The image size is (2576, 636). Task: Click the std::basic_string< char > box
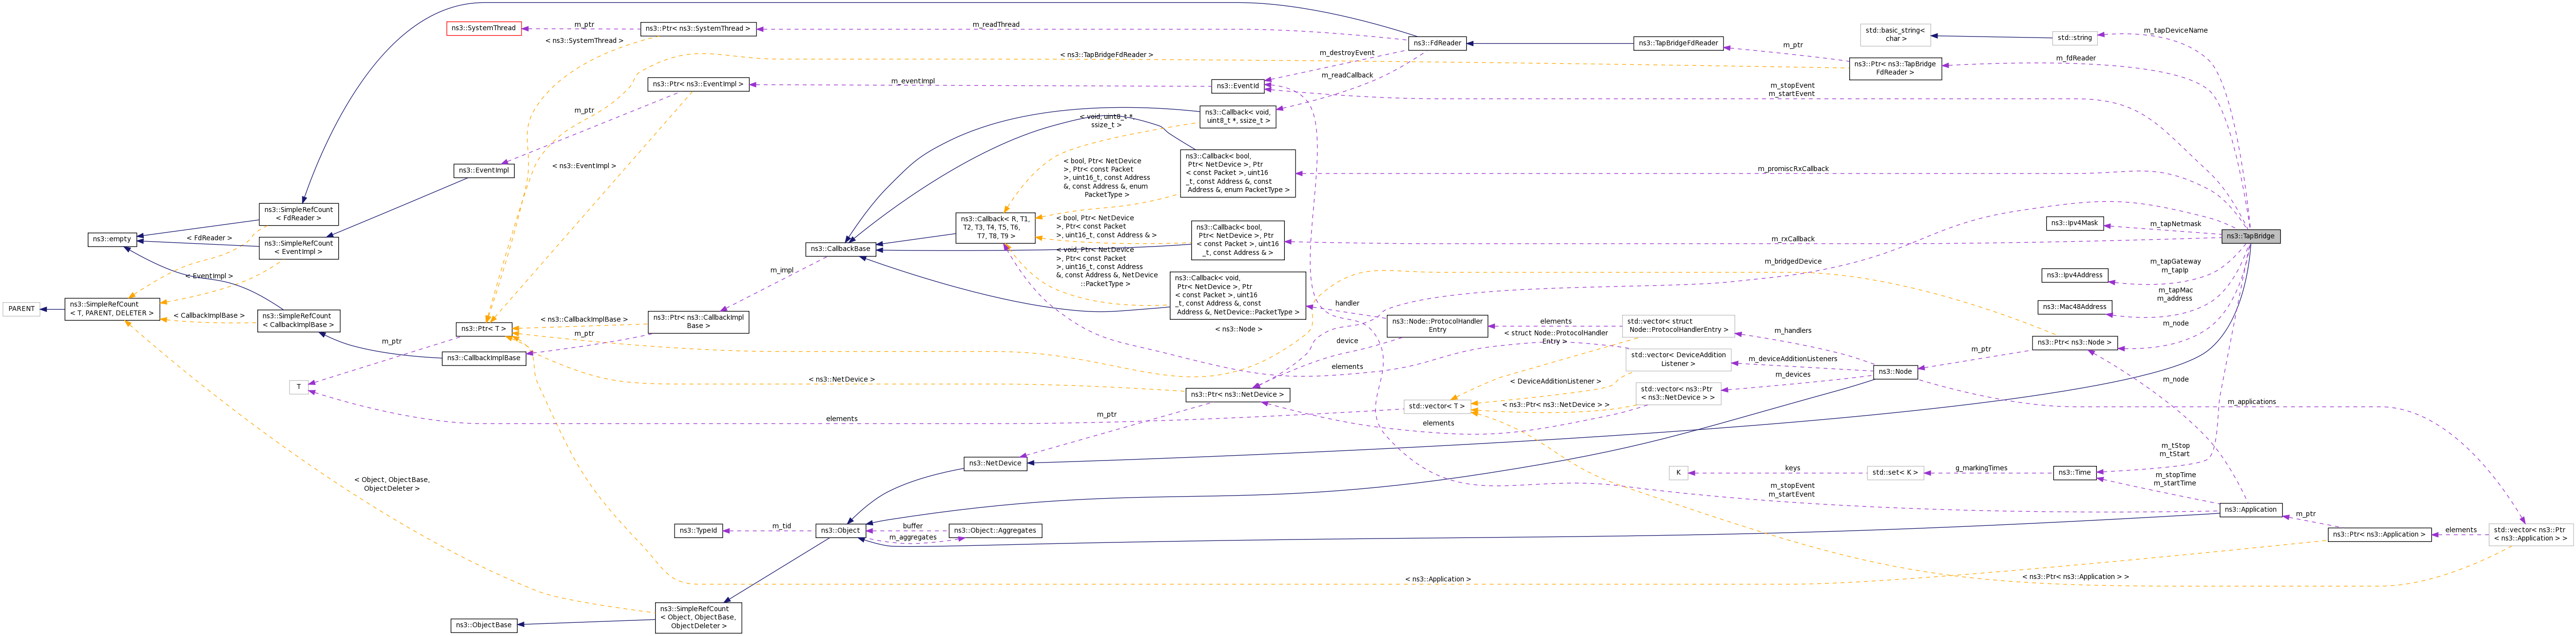pos(1895,35)
